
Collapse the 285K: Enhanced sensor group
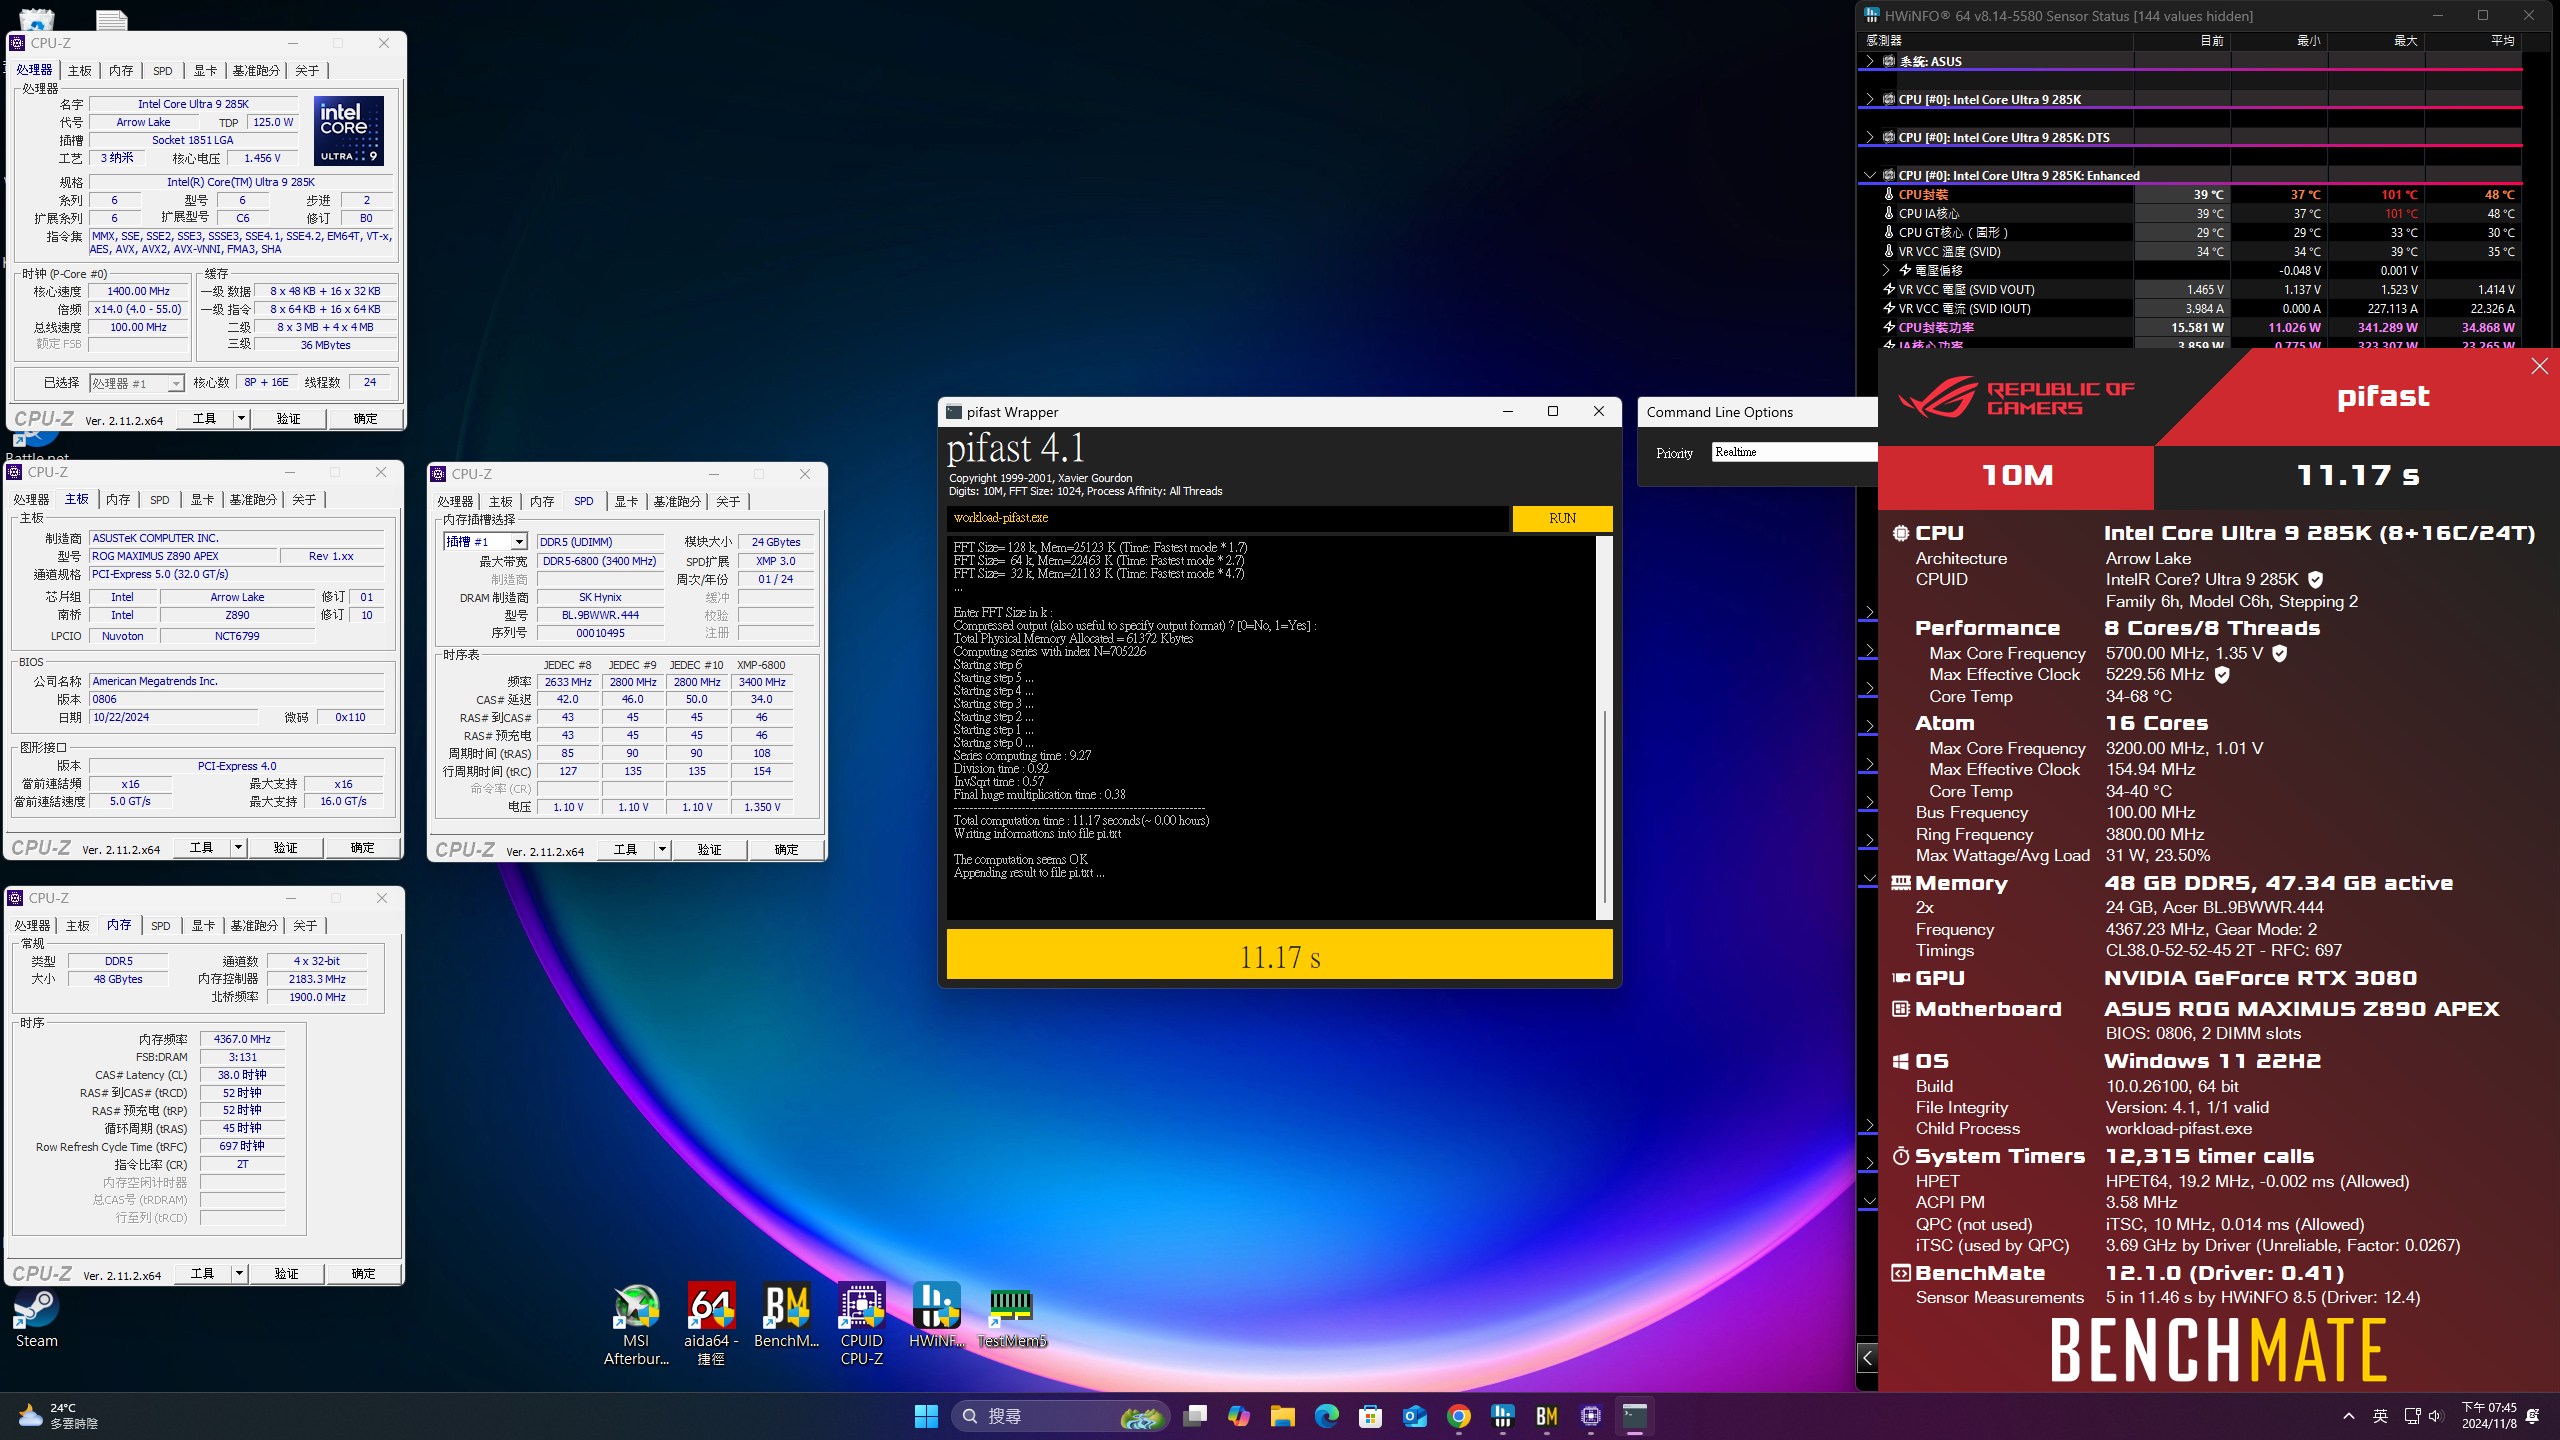[1869, 175]
